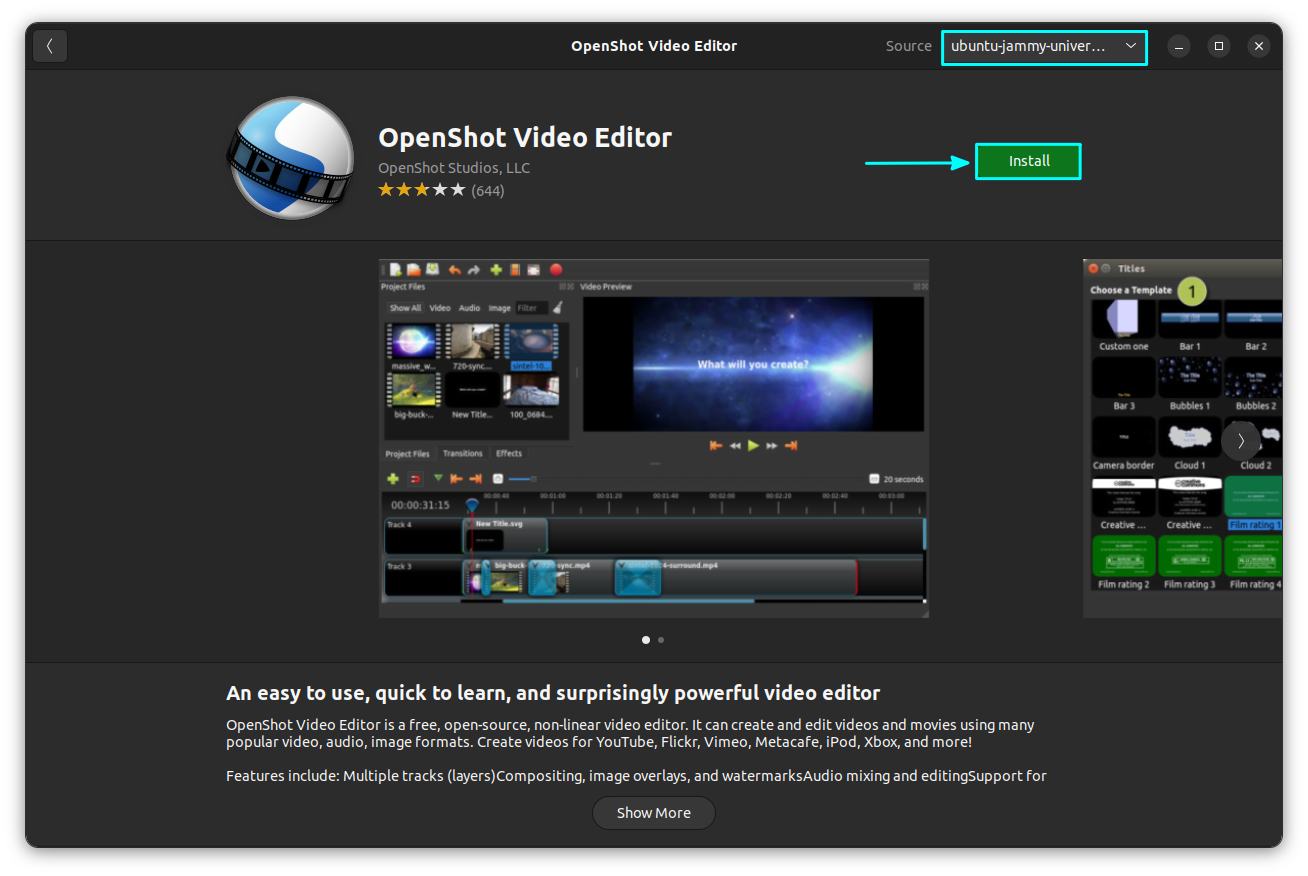1308x876 pixels.
Task: Go back using the header back arrow
Action: (50, 46)
